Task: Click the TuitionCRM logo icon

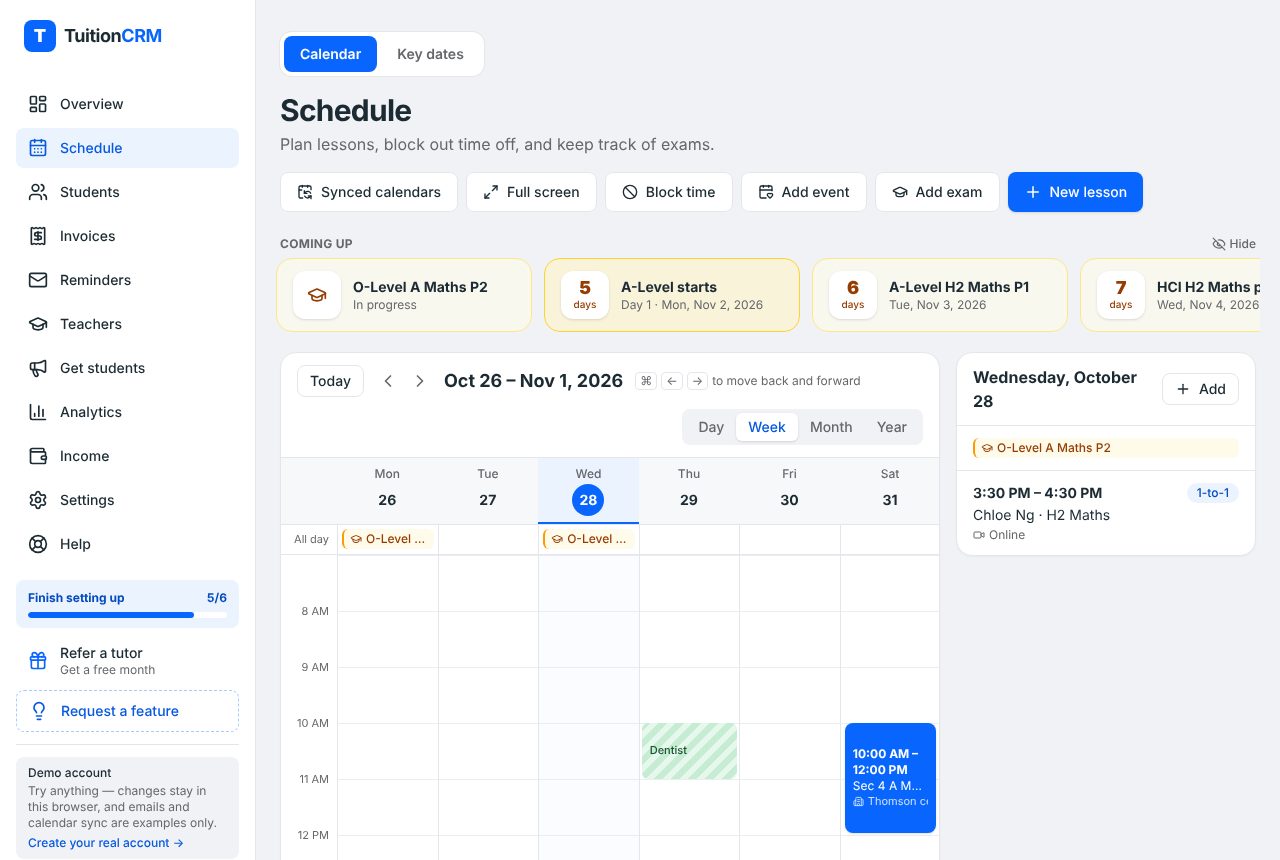Action: pyautogui.click(x=40, y=36)
